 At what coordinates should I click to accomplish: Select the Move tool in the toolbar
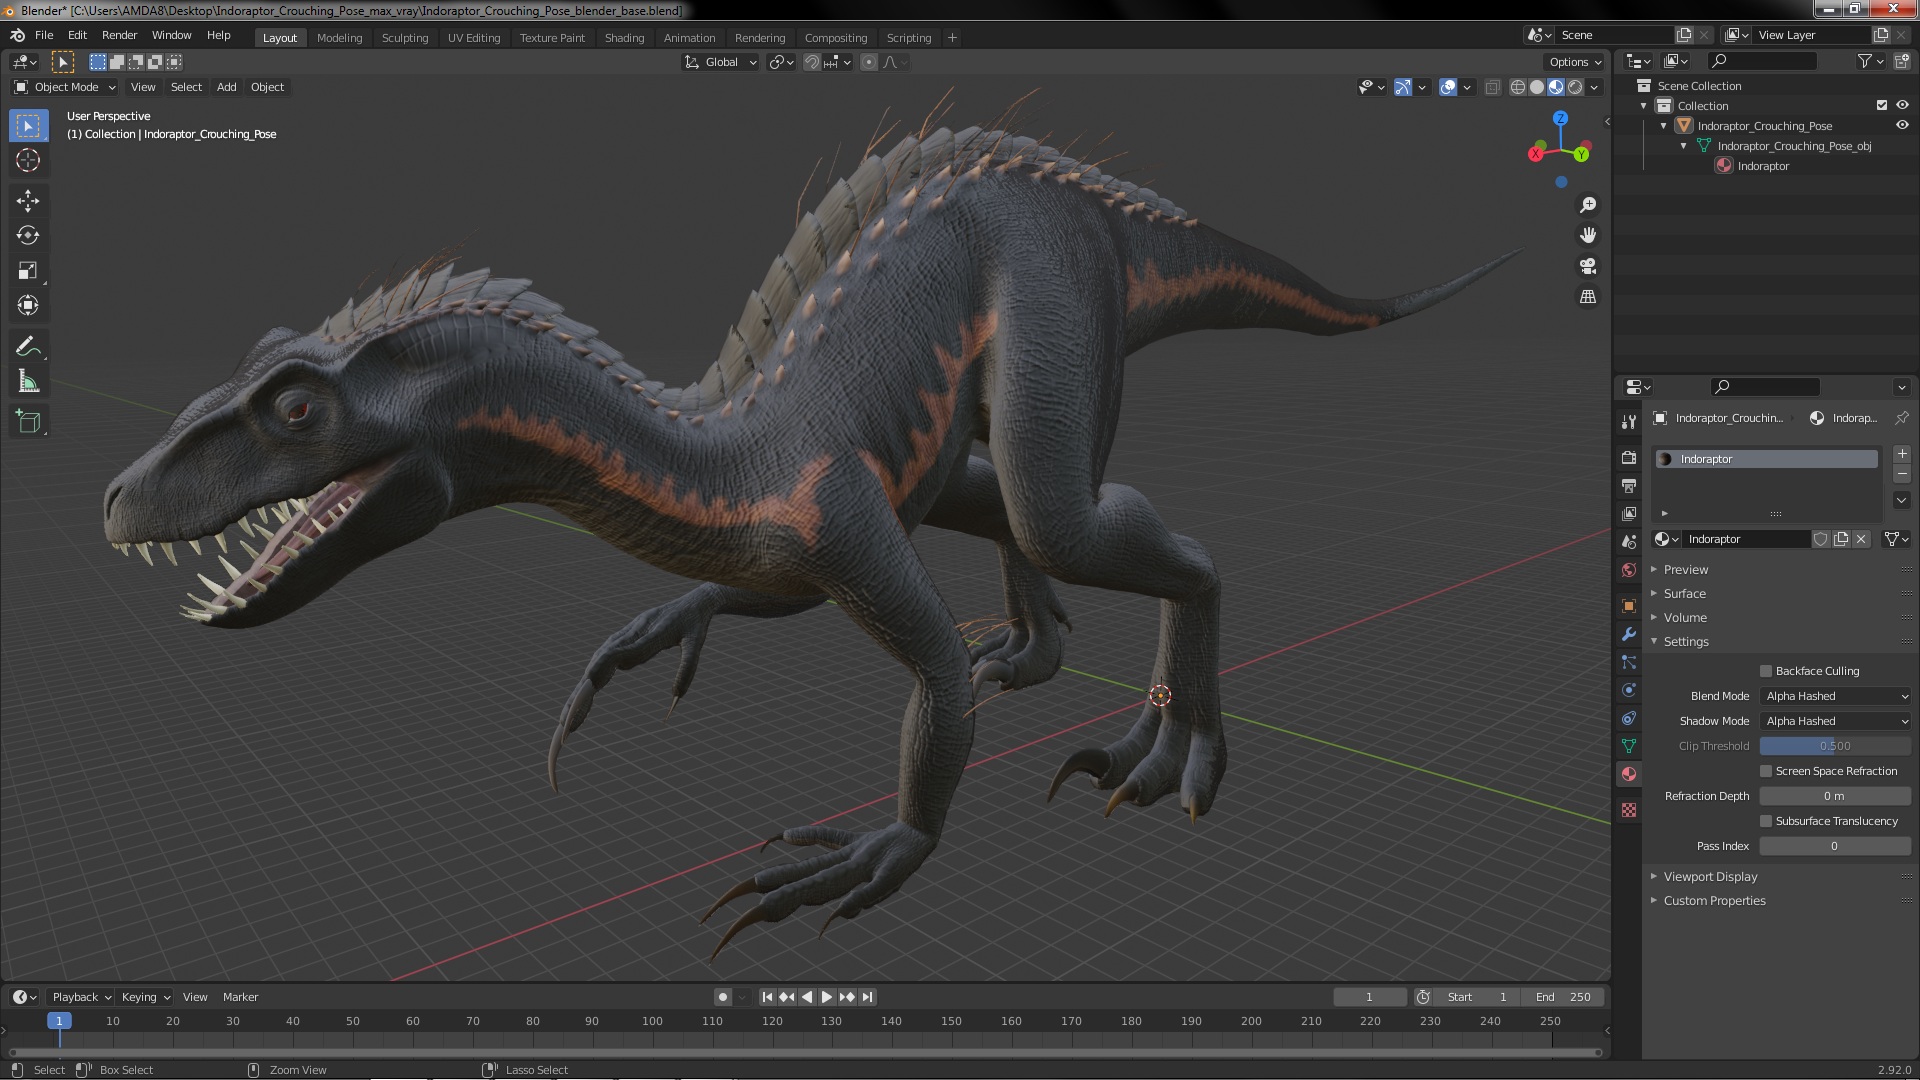pyautogui.click(x=28, y=201)
